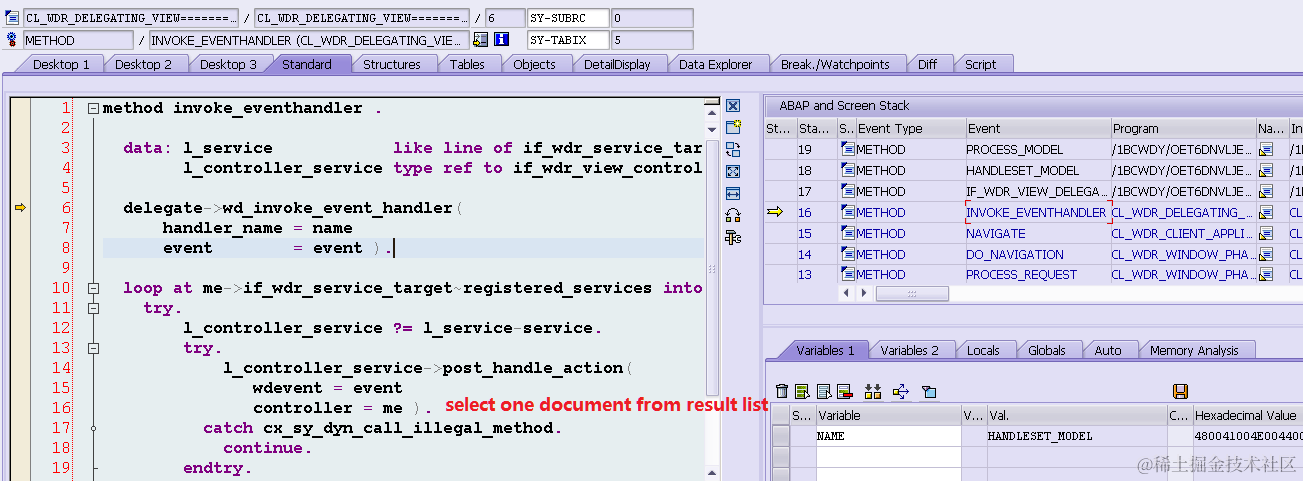Click the double down-arrow boxes icon in Variables toolbar
Screen dimensions: 1303x481
[873, 391]
